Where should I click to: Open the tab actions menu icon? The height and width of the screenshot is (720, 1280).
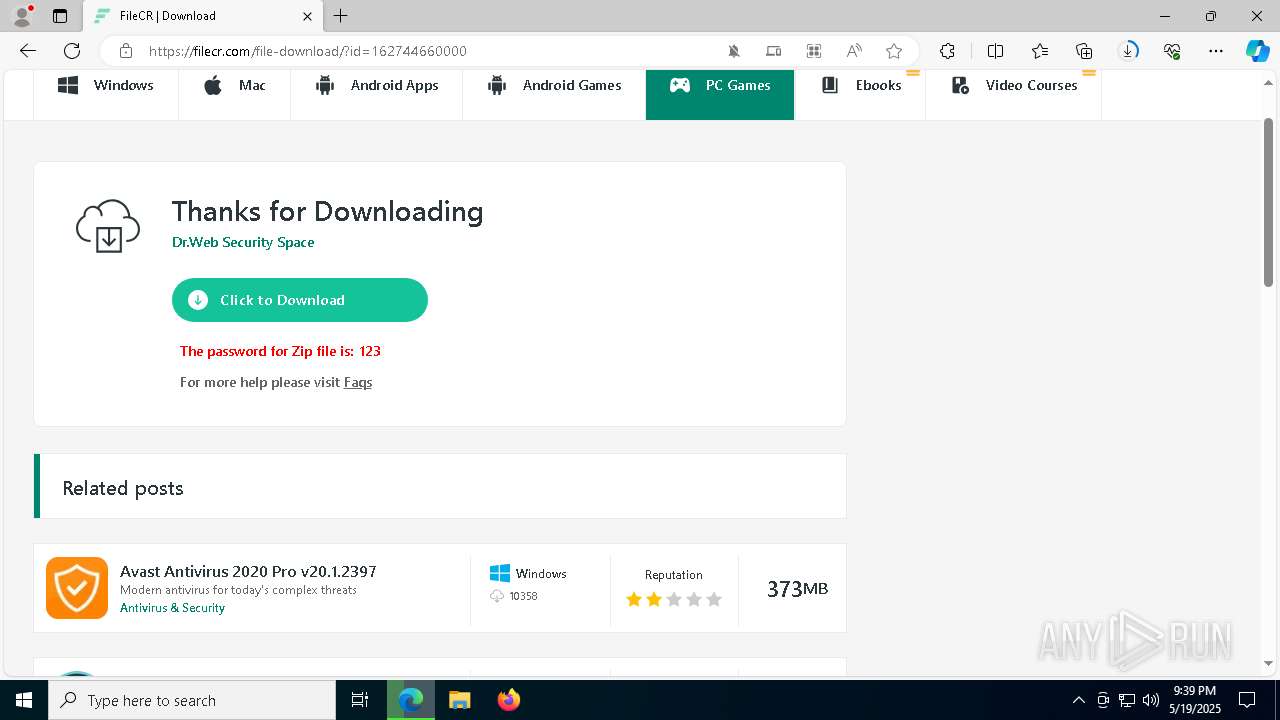60,16
